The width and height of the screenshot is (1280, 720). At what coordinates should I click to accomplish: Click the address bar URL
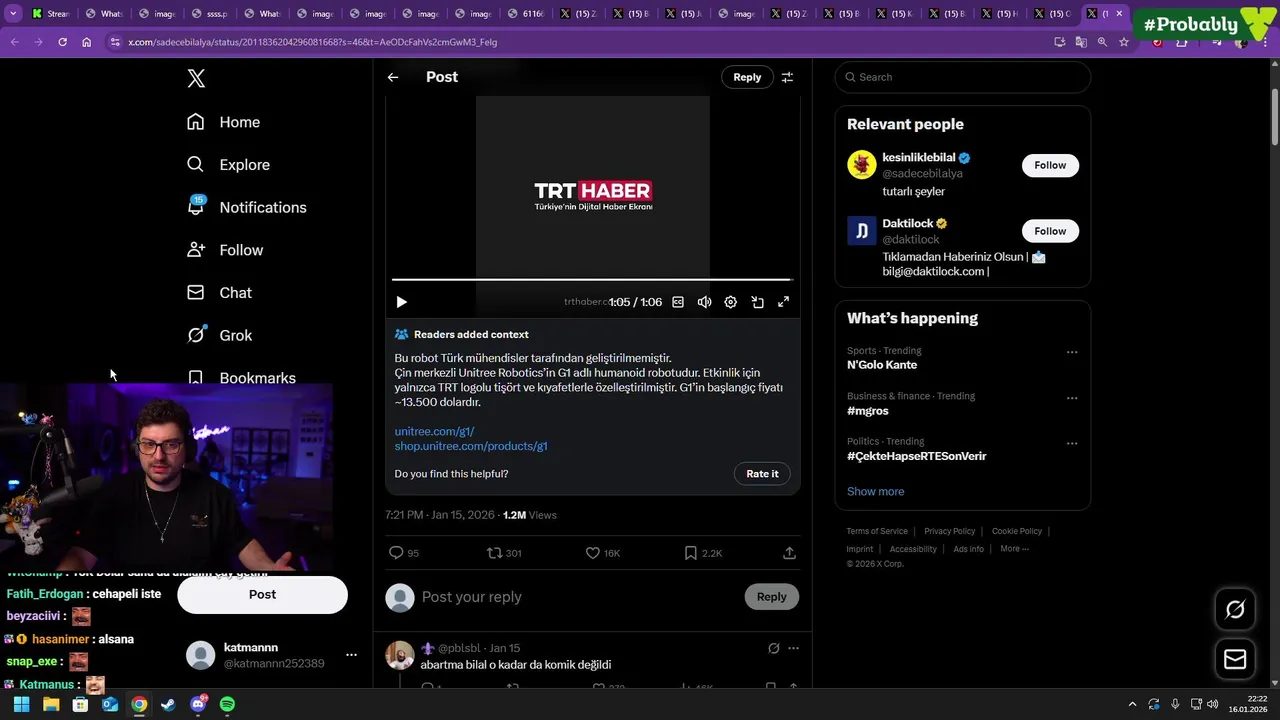(x=312, y=42)
